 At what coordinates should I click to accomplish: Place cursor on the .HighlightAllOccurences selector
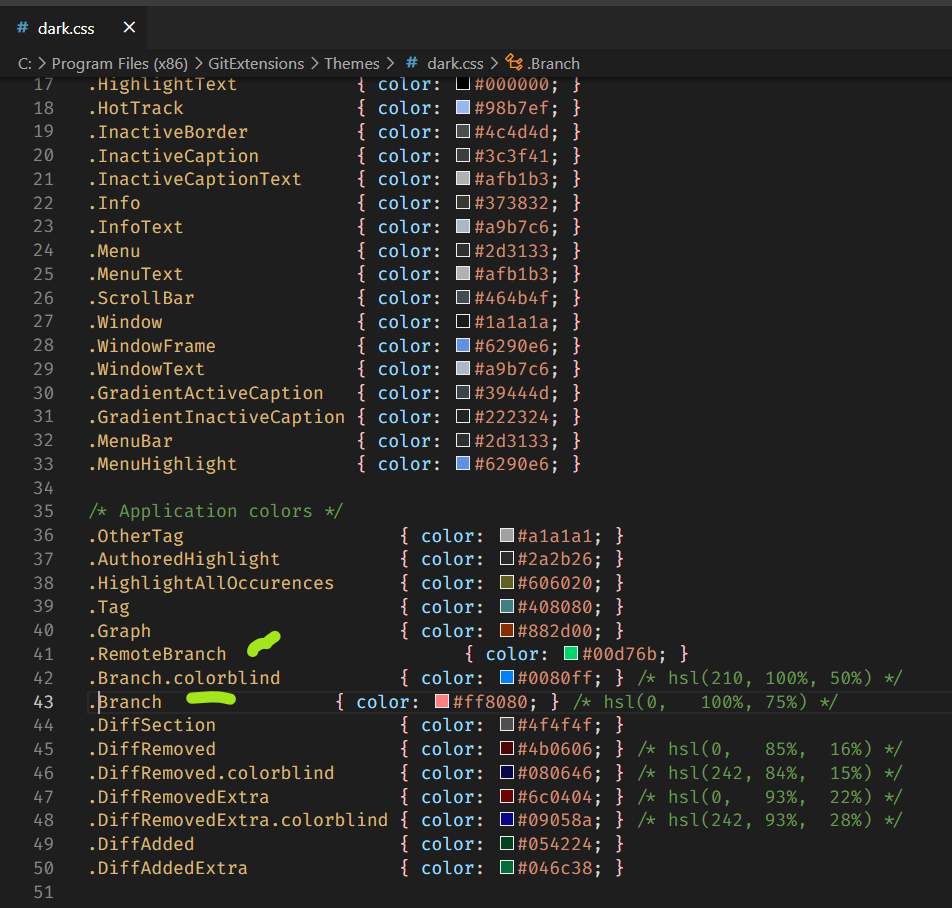[x=210, y=583]
